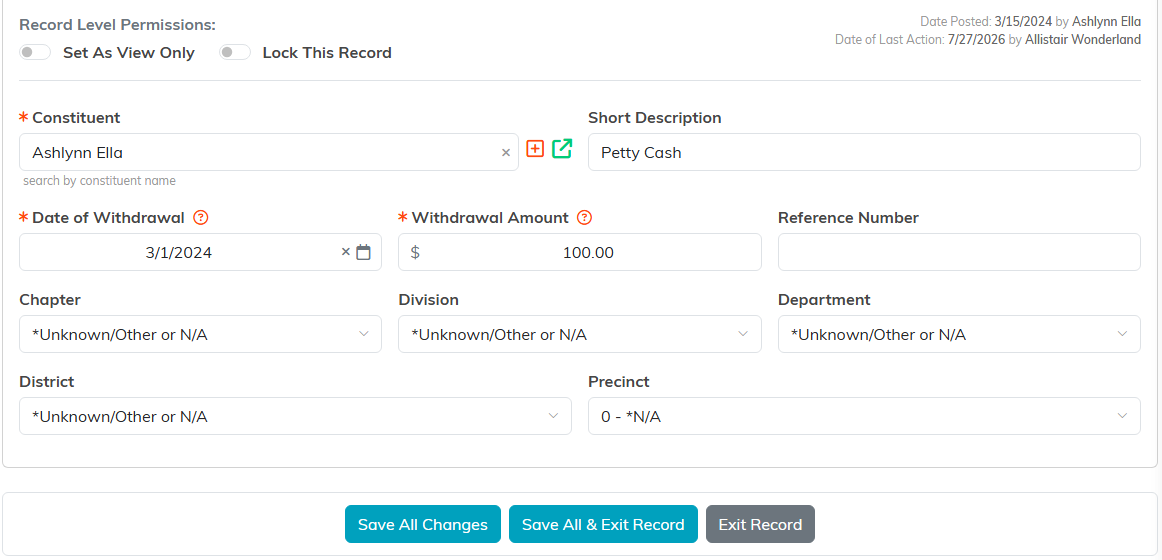
Task: Clear the Ashlynn Ella constituent selection
Action: coord(506,153)
